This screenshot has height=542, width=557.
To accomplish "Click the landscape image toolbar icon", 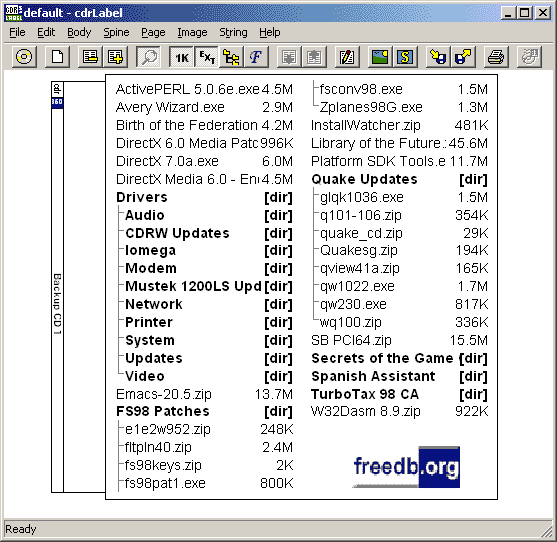I will 380,57.
